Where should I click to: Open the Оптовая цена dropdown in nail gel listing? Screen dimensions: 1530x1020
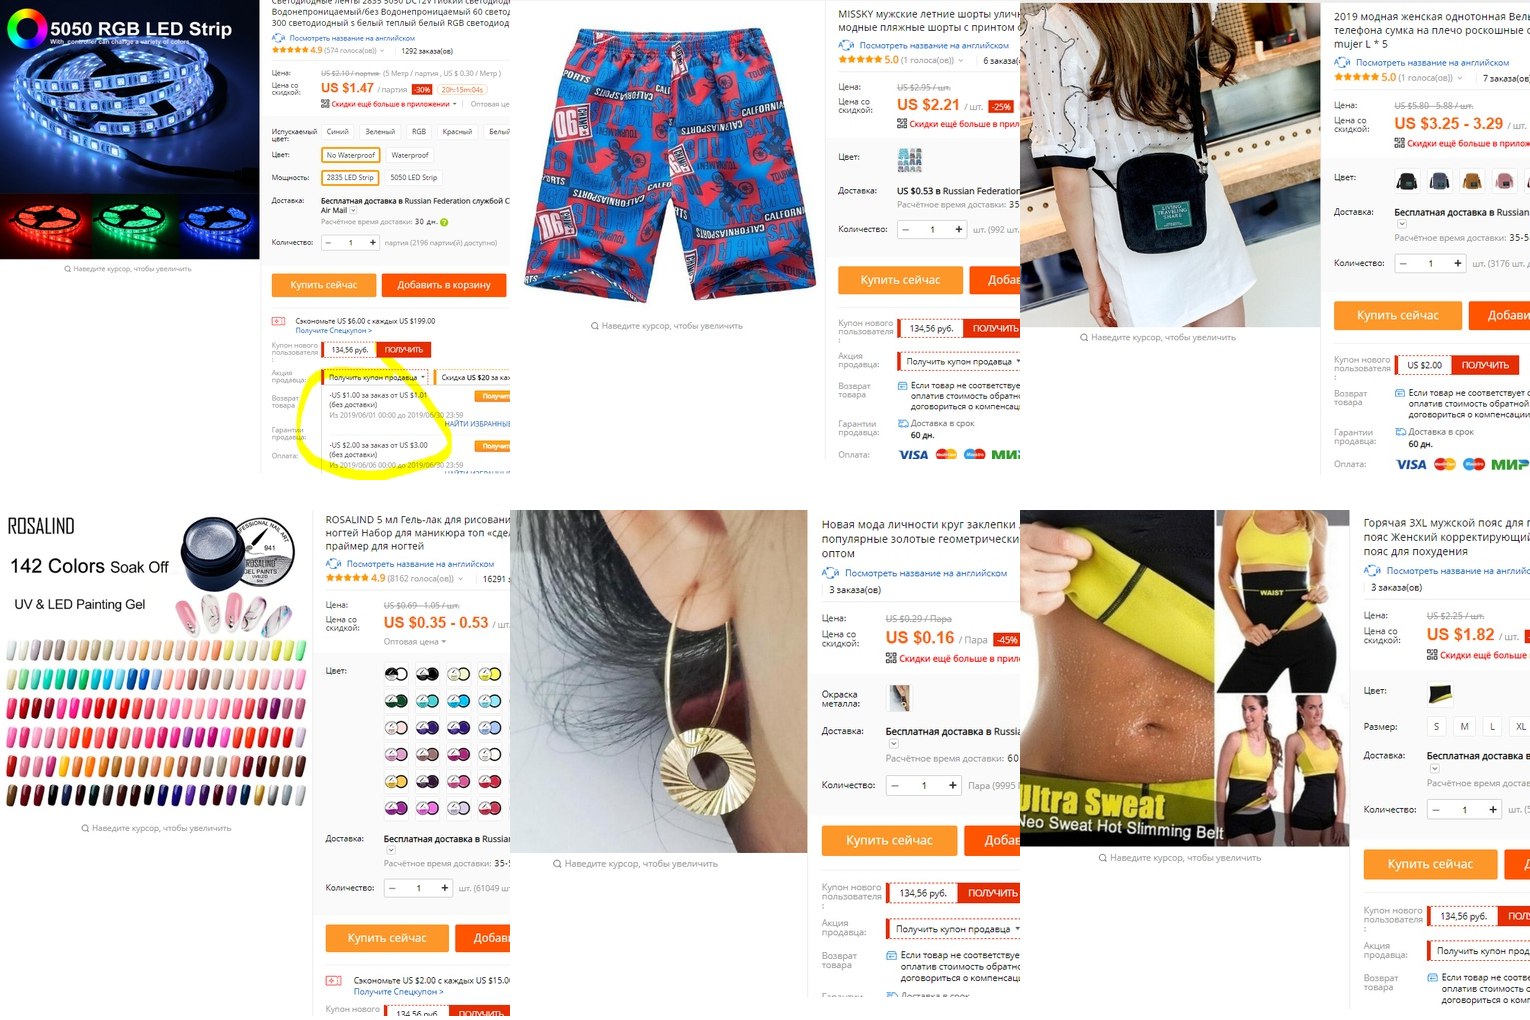416,641
